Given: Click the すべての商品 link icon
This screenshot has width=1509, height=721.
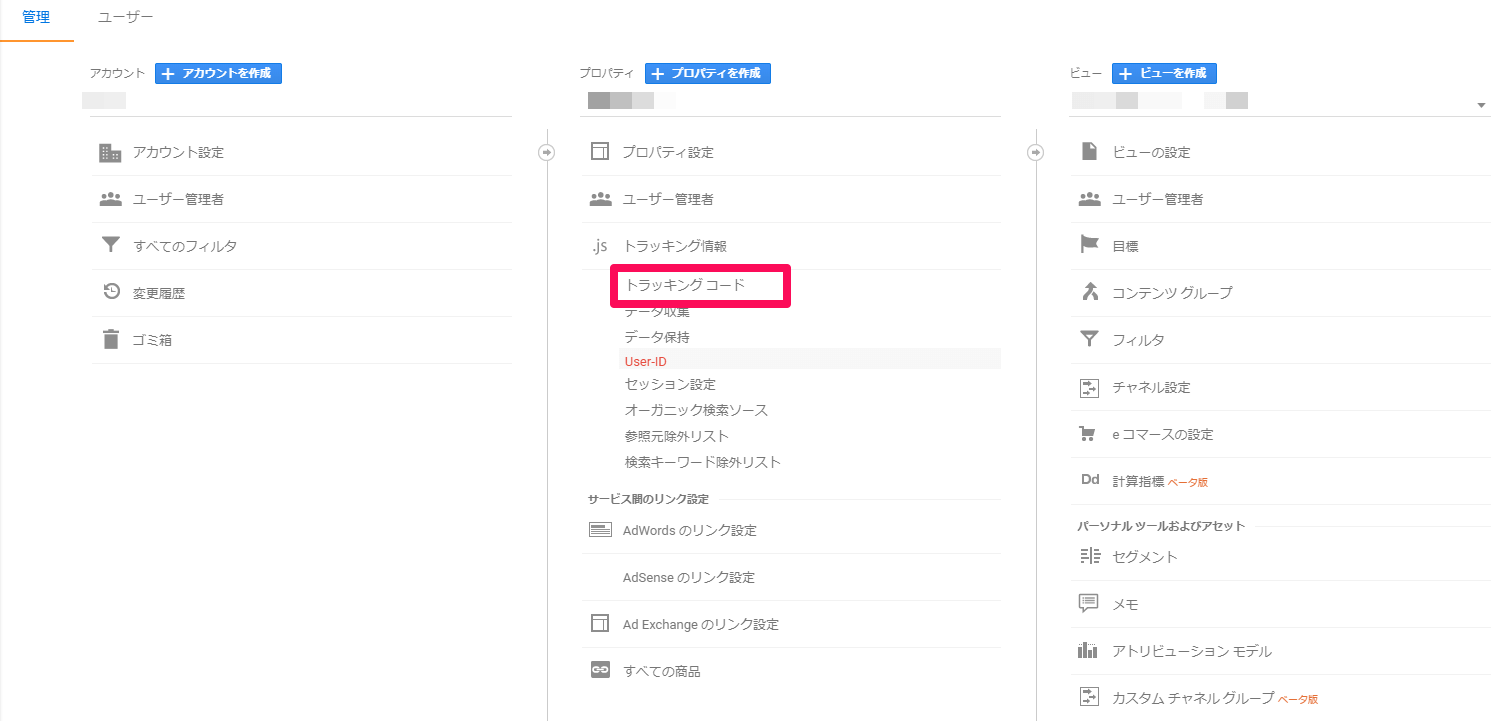Looking at the screenshot, I should tap(600, 671).
